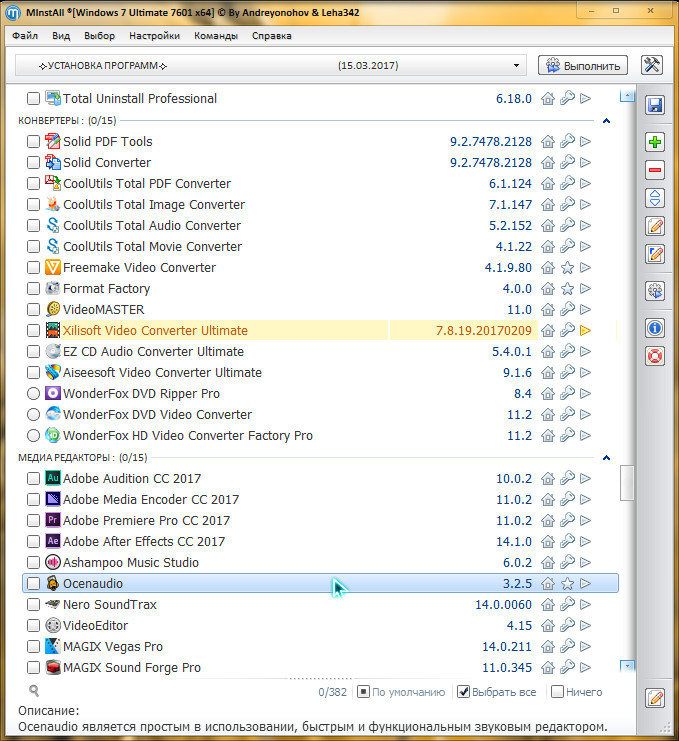Viewport: 679px width, 741px height.
Task: Open homepage icon for Solid PDF Tools
Action: point(548,141)
